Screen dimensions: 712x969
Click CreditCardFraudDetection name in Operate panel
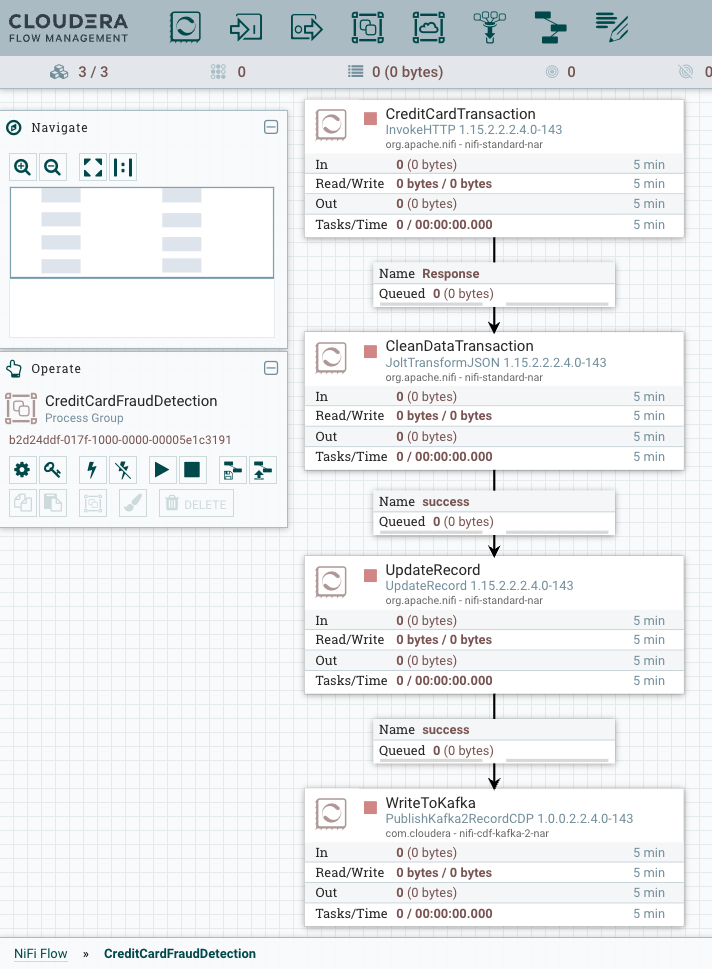click(x=131, y=401)
